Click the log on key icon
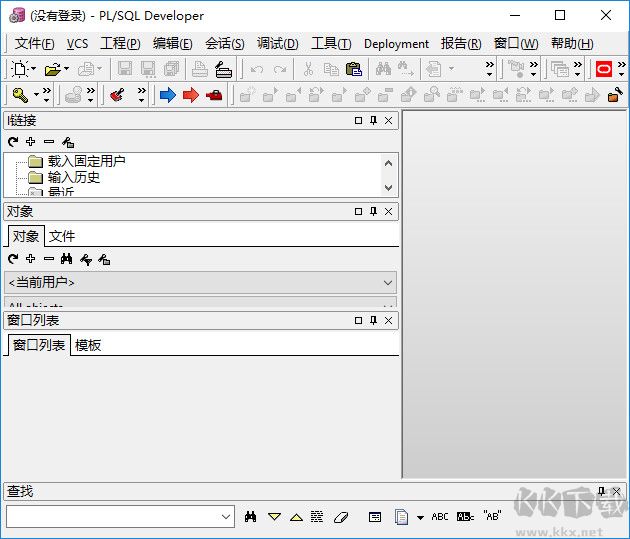This screenshot has width=630, height=539. 19,95
